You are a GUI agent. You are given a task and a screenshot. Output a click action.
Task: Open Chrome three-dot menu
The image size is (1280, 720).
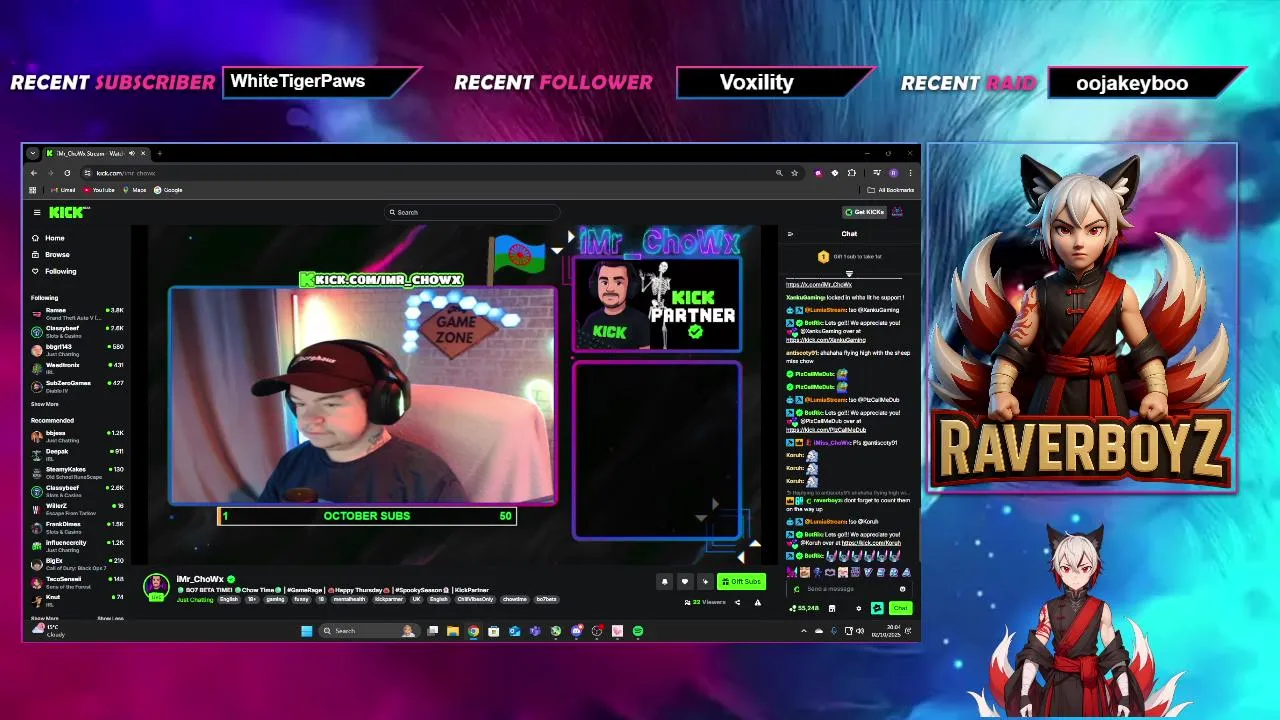point(909,173)
